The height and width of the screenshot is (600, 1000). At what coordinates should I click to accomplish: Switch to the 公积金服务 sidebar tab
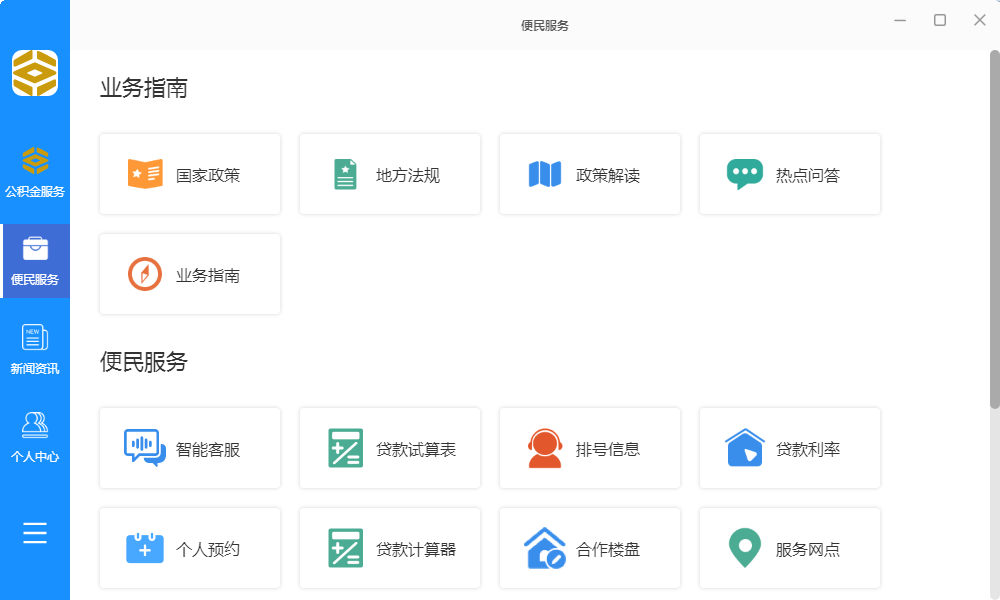pyautogui.click(x=35, y=172)
